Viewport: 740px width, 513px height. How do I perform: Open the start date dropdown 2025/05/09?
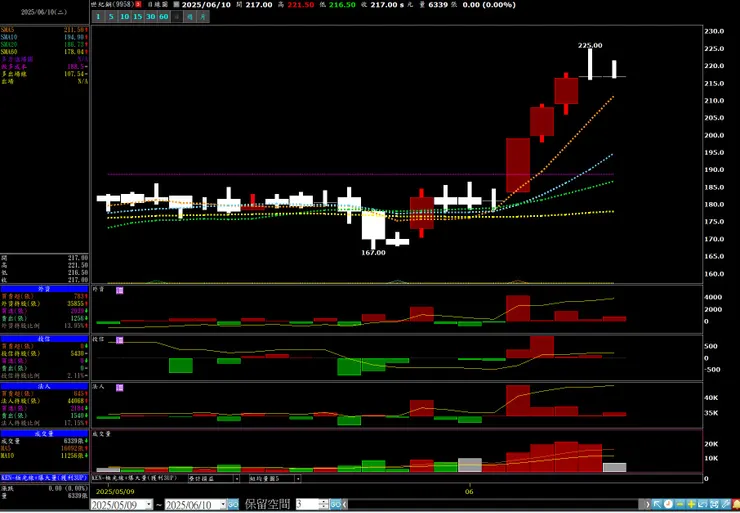point(149,505)
